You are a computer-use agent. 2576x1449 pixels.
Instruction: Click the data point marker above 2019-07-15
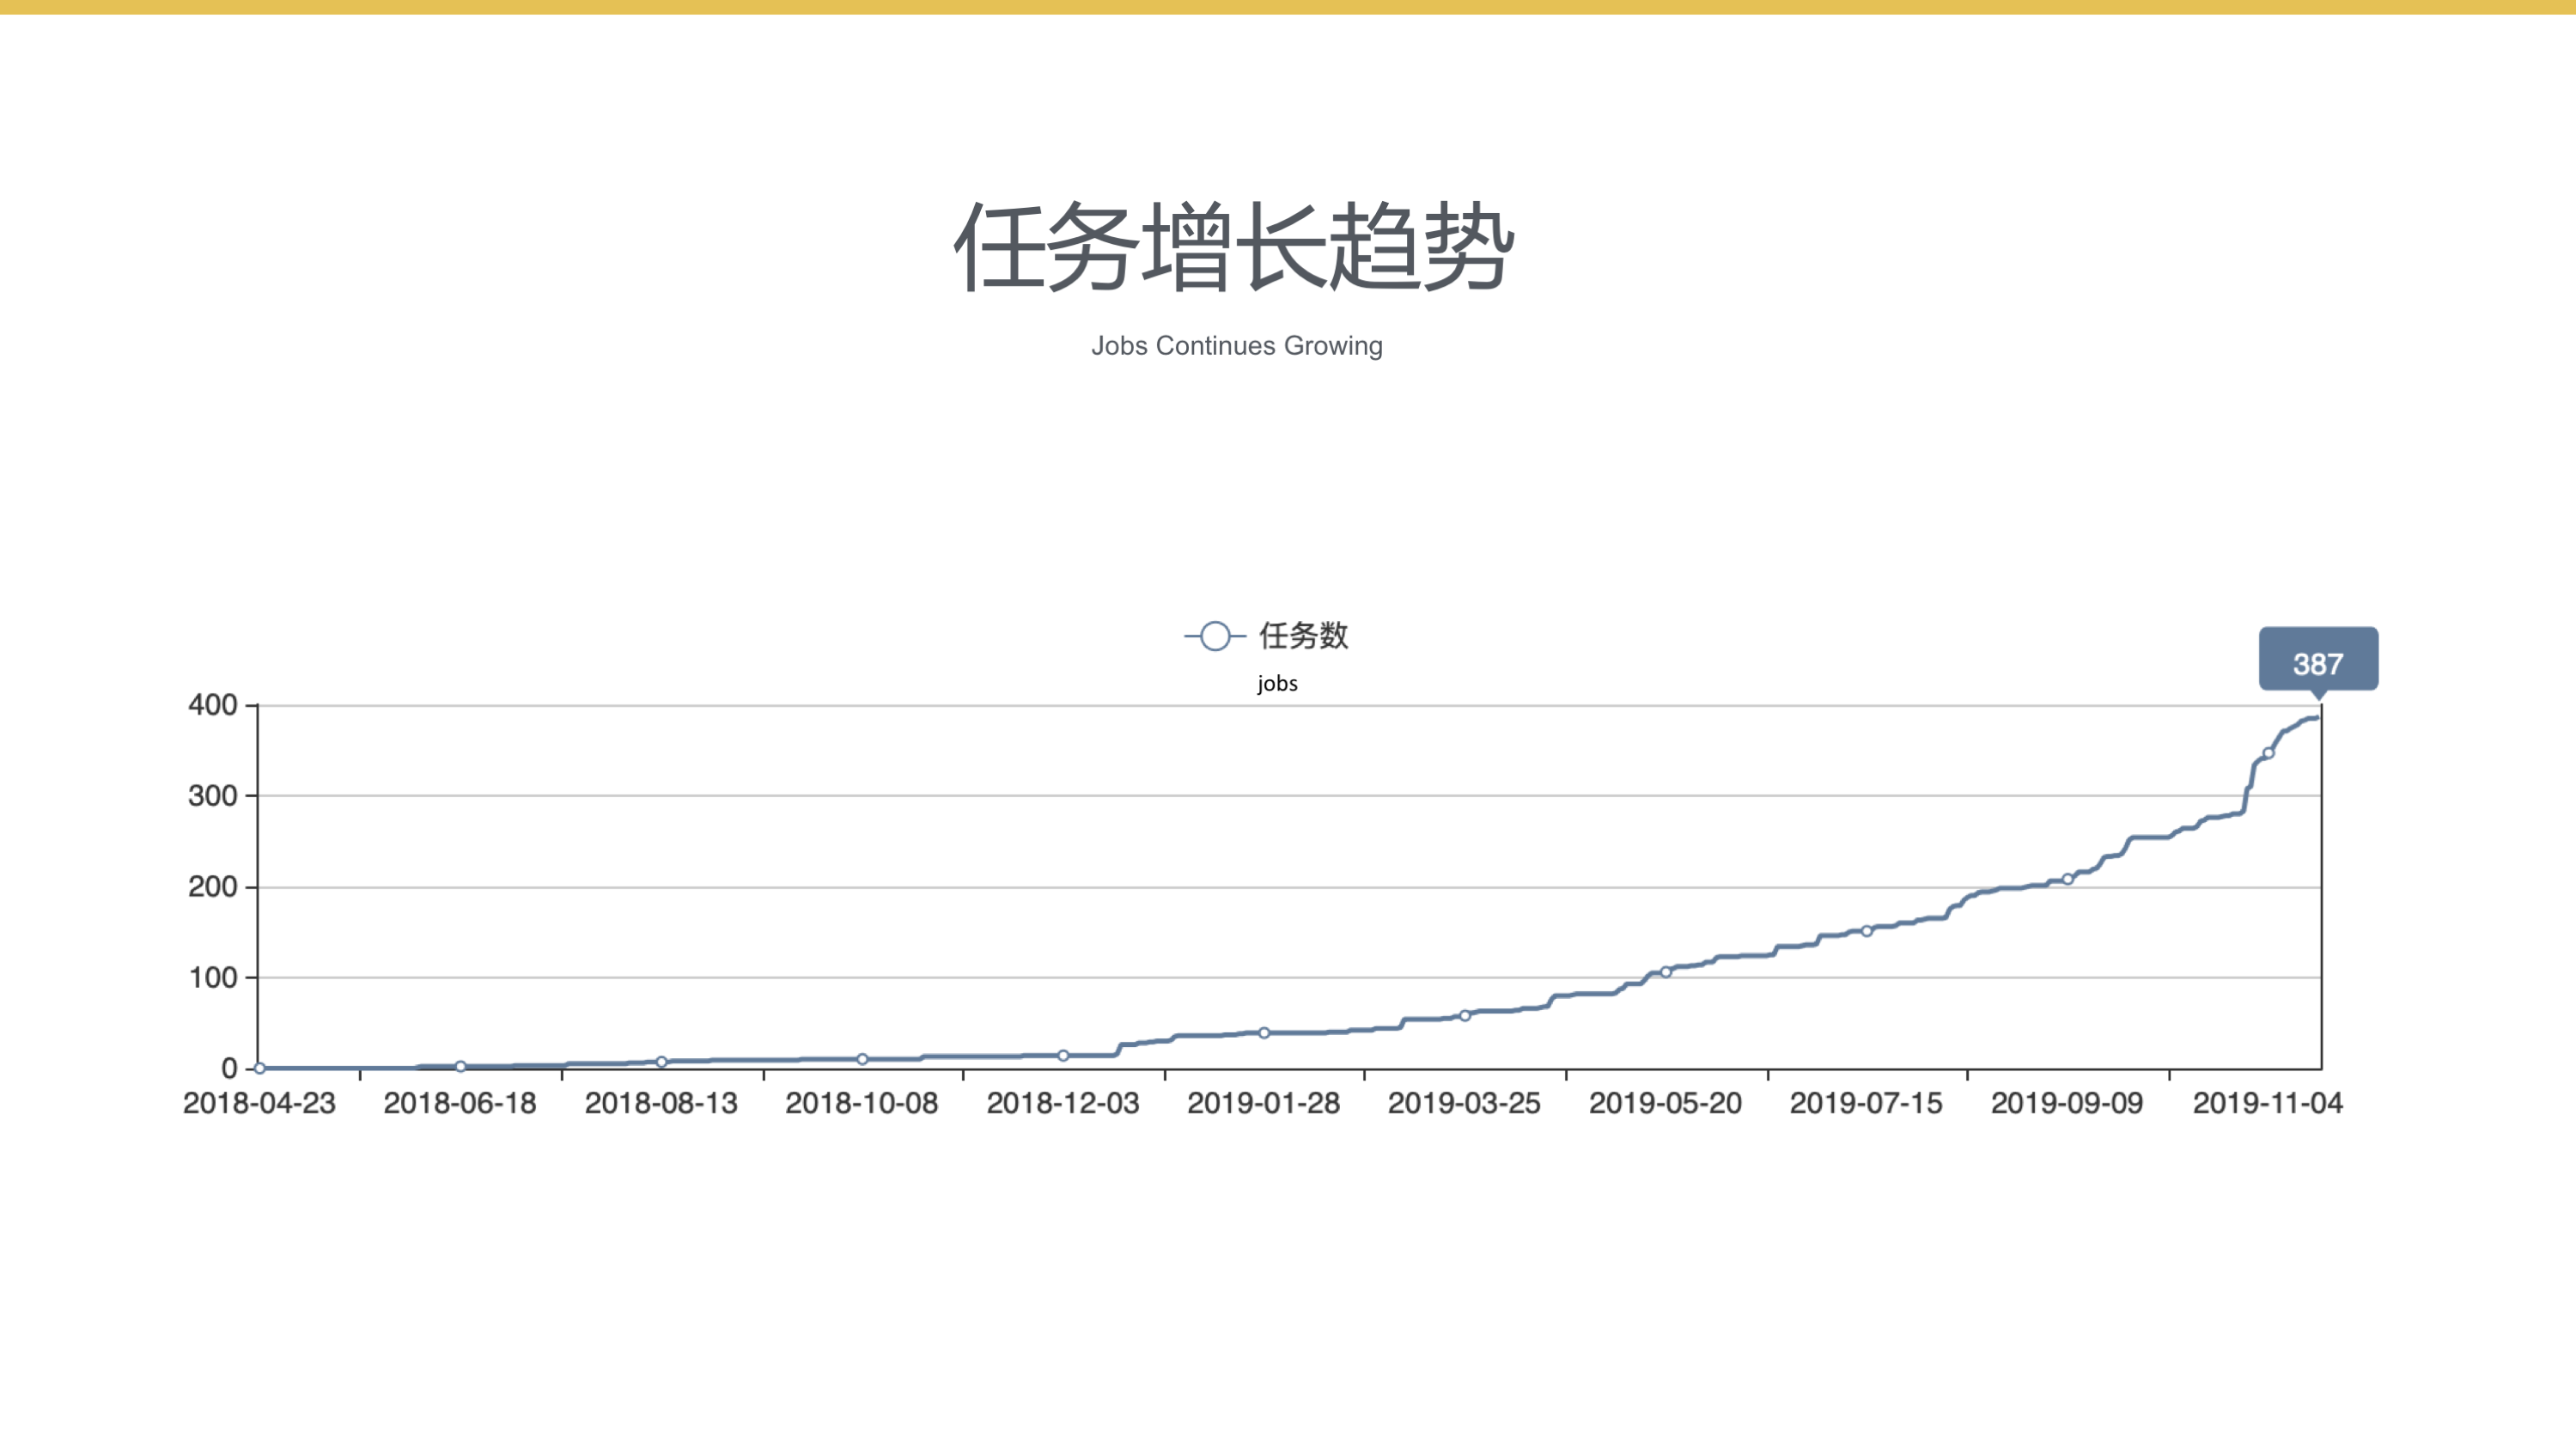(1866, 932)
